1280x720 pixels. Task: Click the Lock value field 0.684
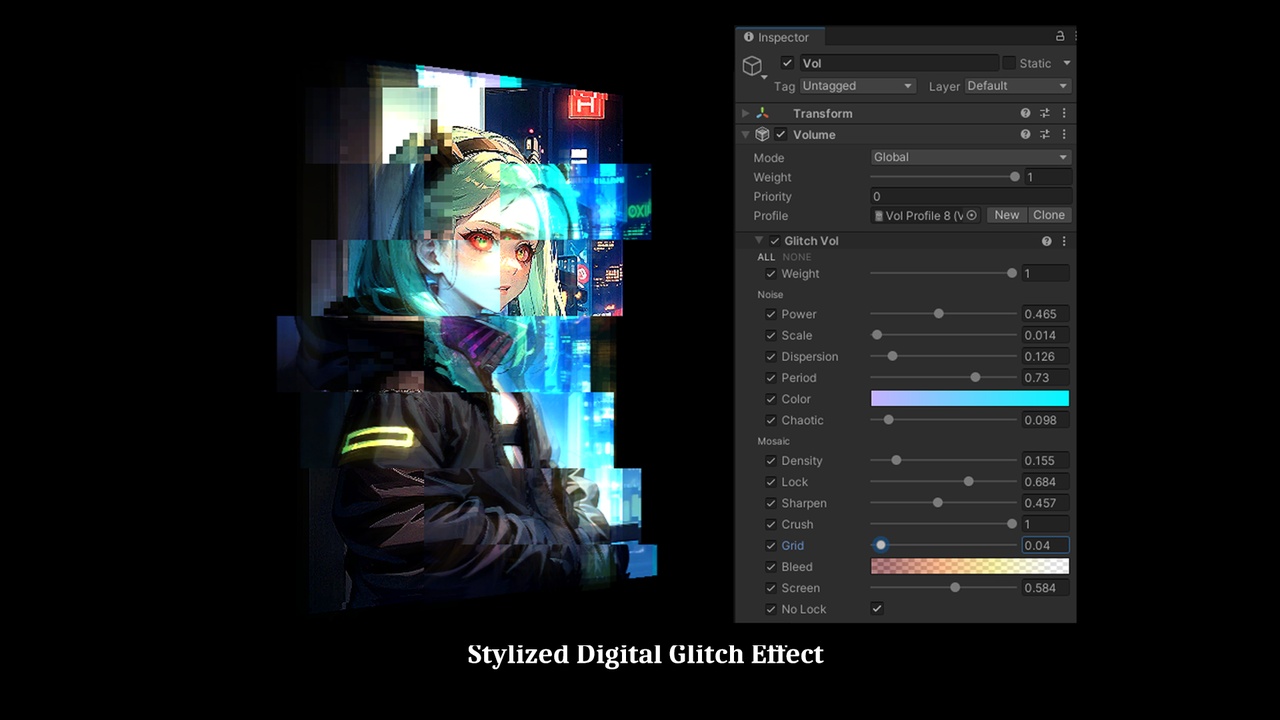click(x=1045, y=482)
